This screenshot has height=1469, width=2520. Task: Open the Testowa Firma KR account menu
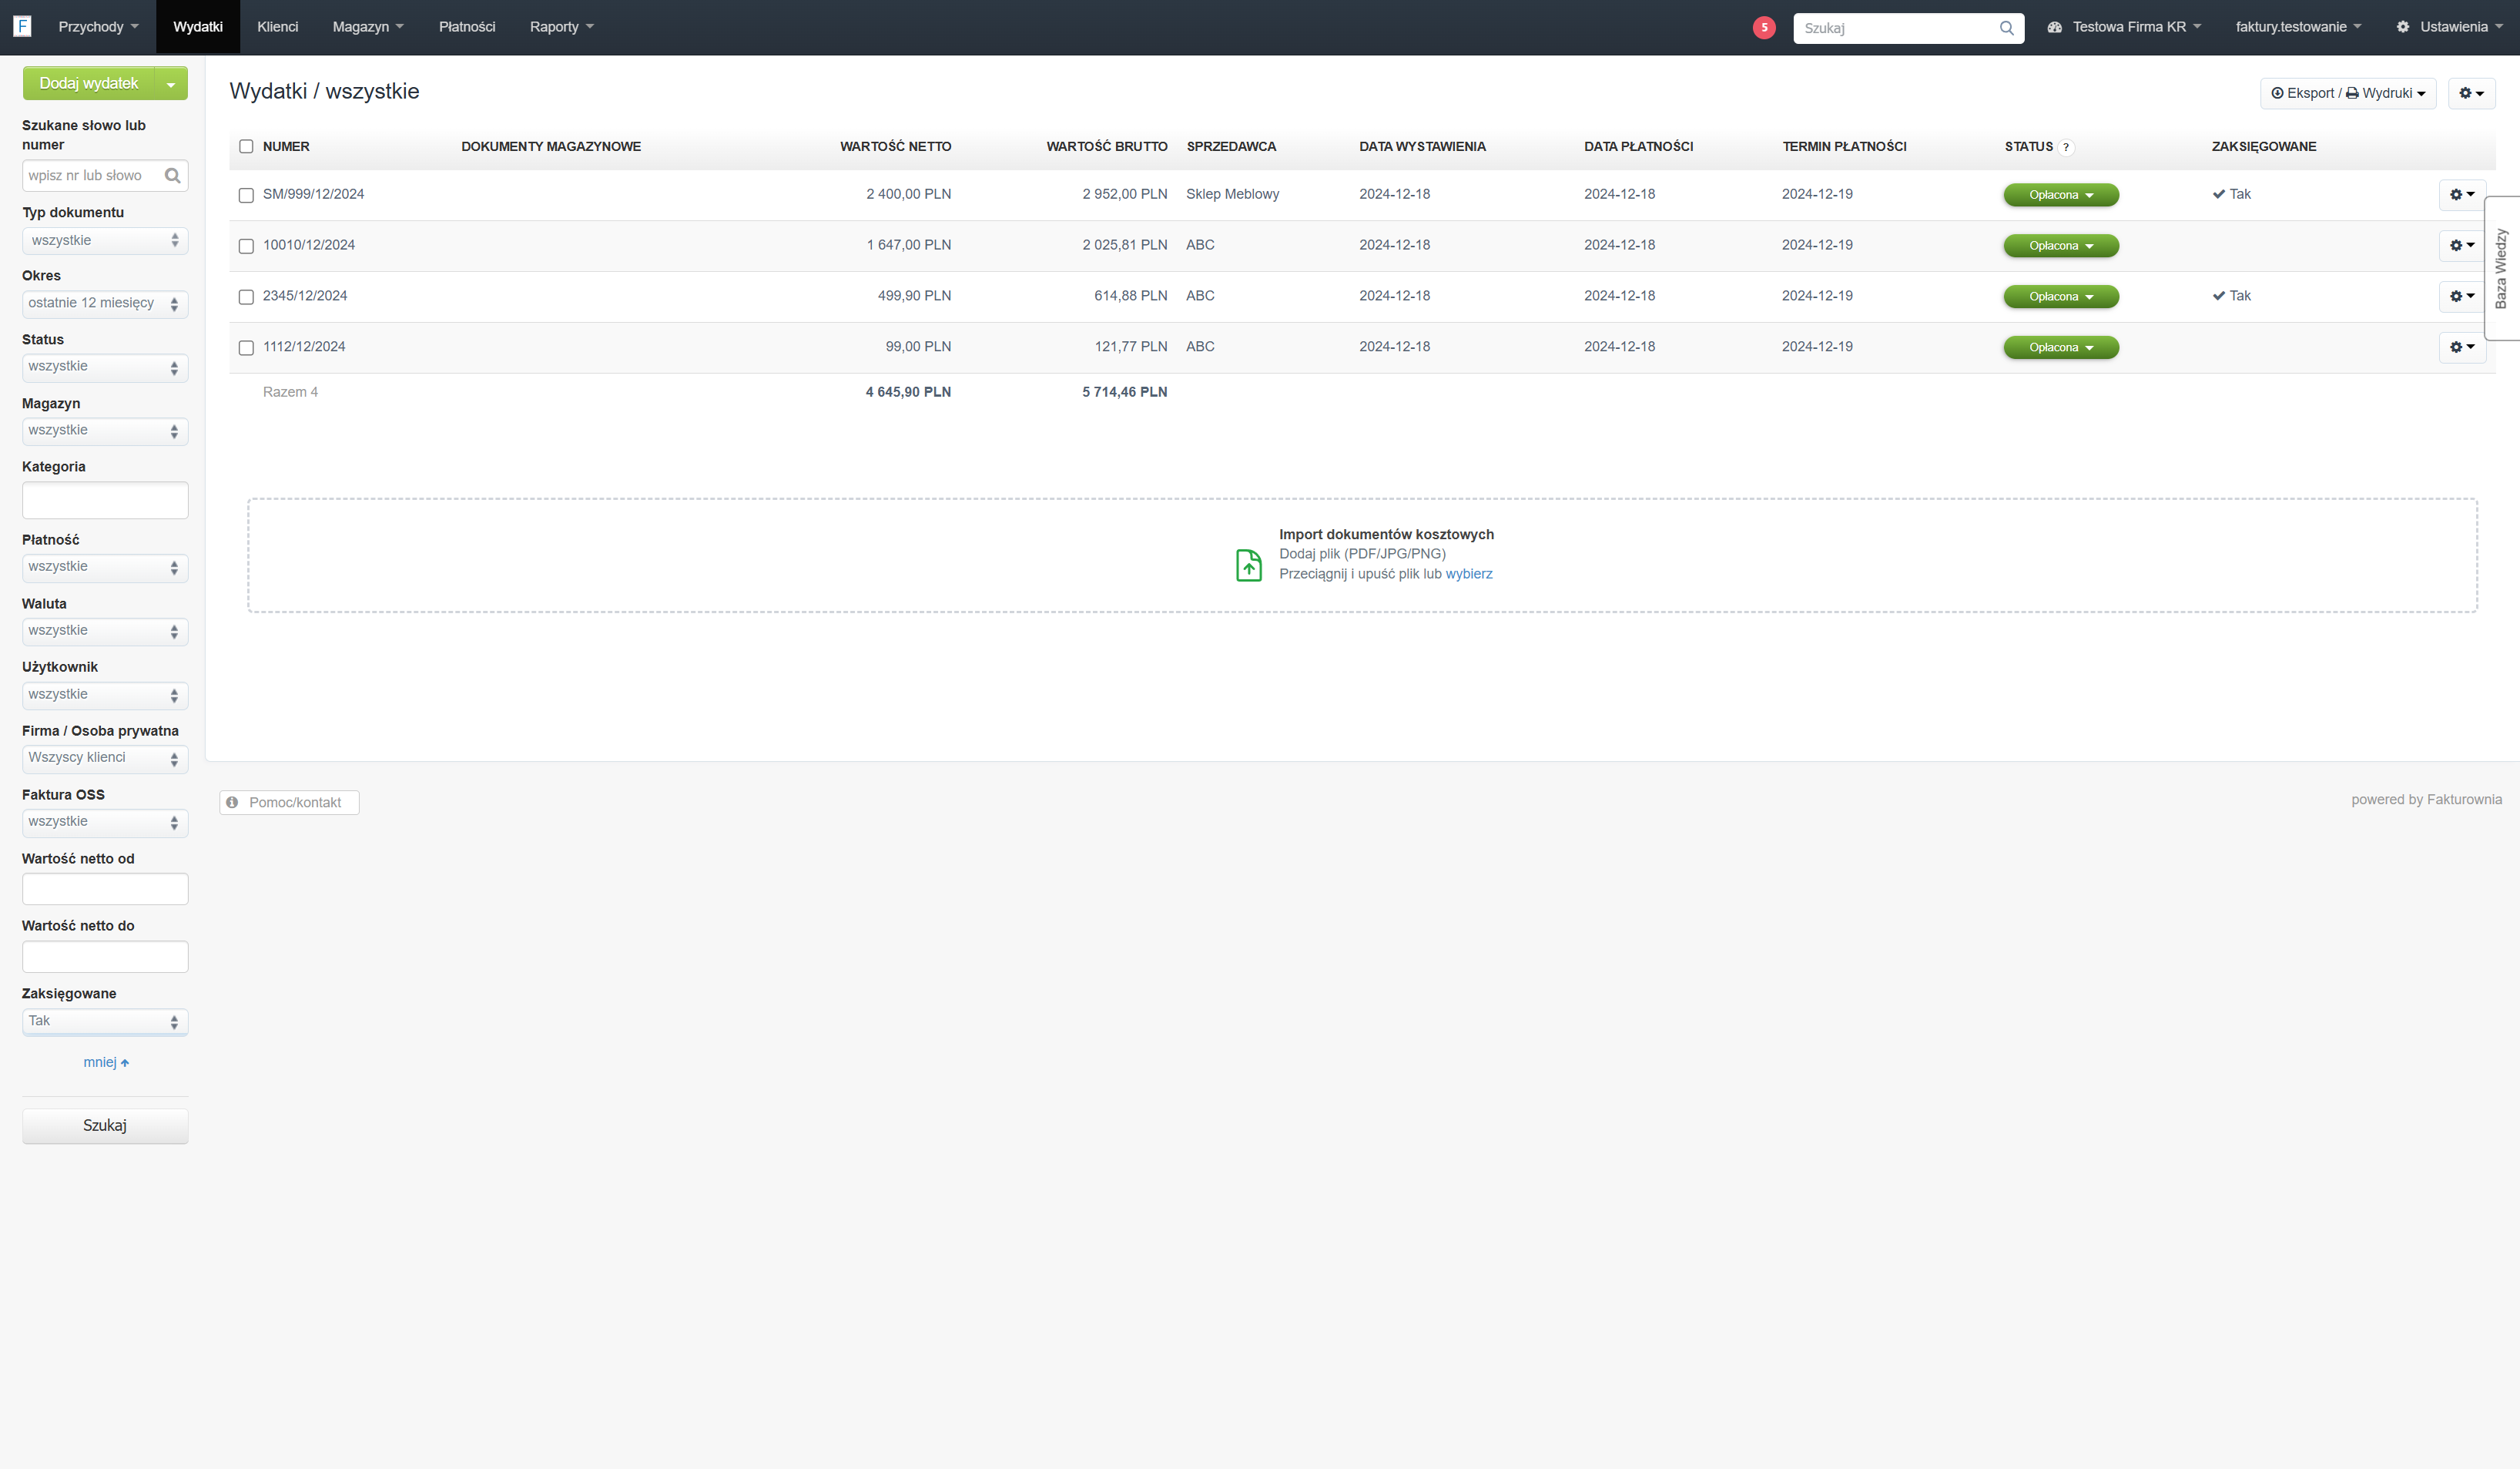pos(2124,27)
